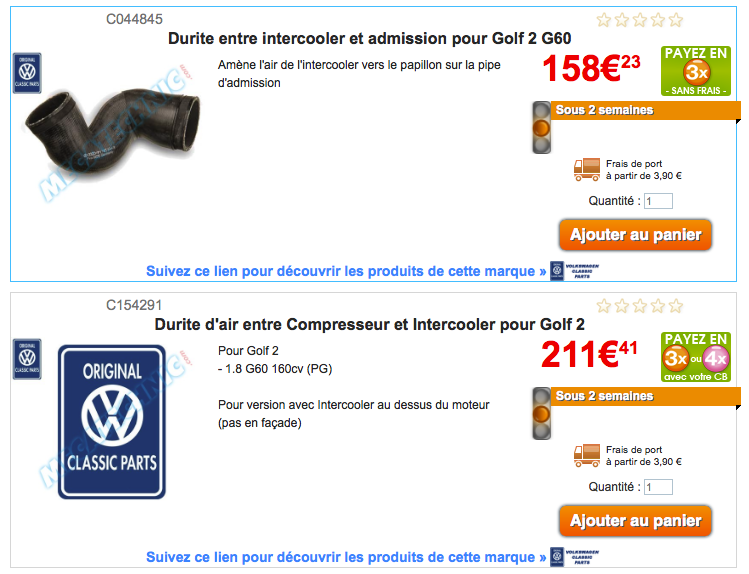View the black hose product photo
Image resolution: width=749 pixels, height=574 pixels.
pos(113,129)
